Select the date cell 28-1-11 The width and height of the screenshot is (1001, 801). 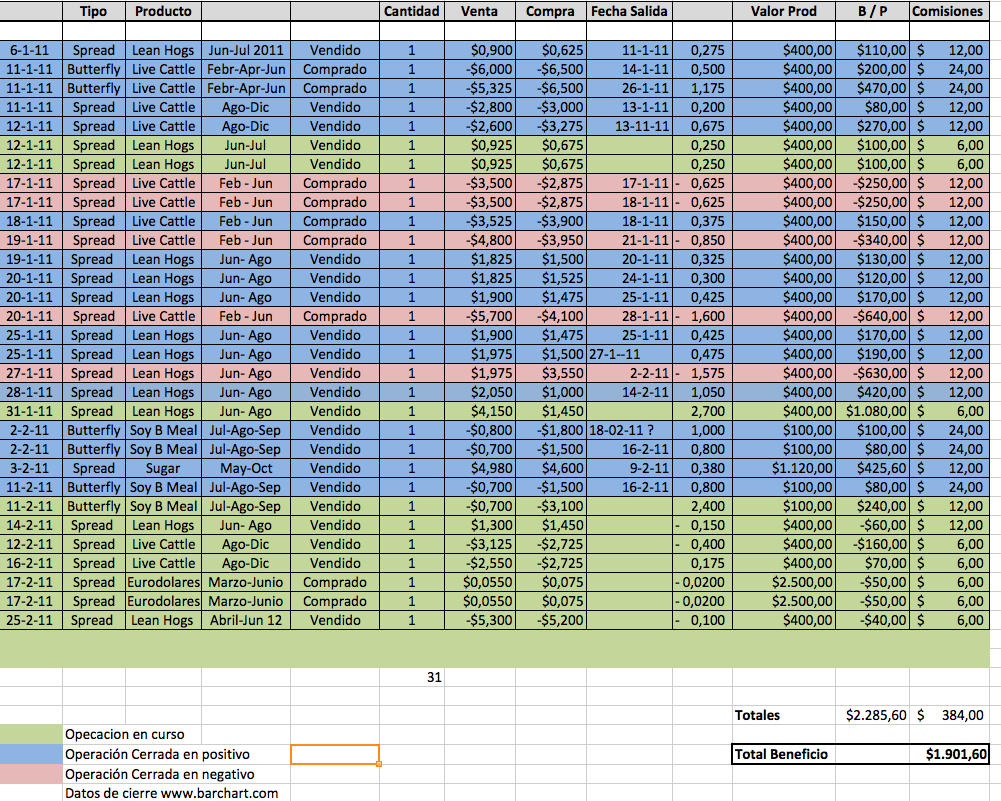pyautogui.click(x=30, y=393)
